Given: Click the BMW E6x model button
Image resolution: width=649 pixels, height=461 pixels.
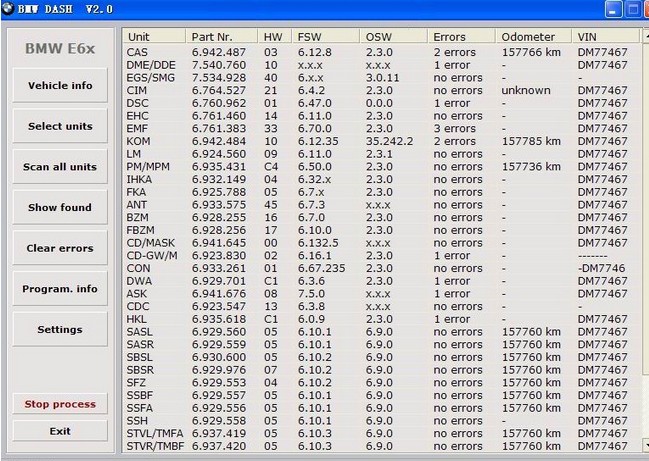Looking at the screenshot, I should tap(60, 48).
